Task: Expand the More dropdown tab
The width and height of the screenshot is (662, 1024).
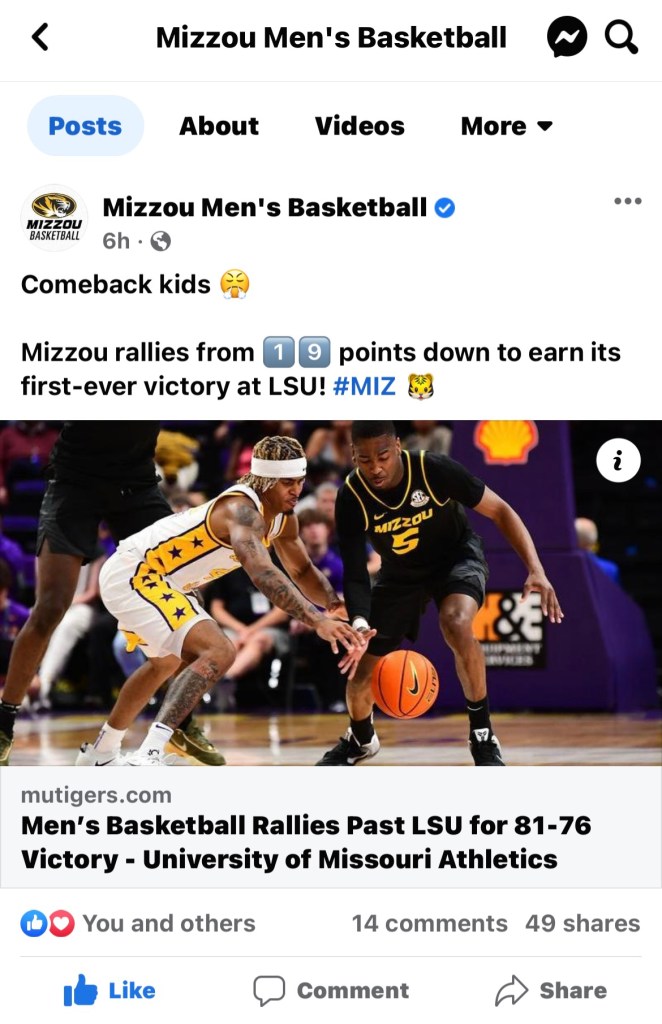Action: coord(506,126)
